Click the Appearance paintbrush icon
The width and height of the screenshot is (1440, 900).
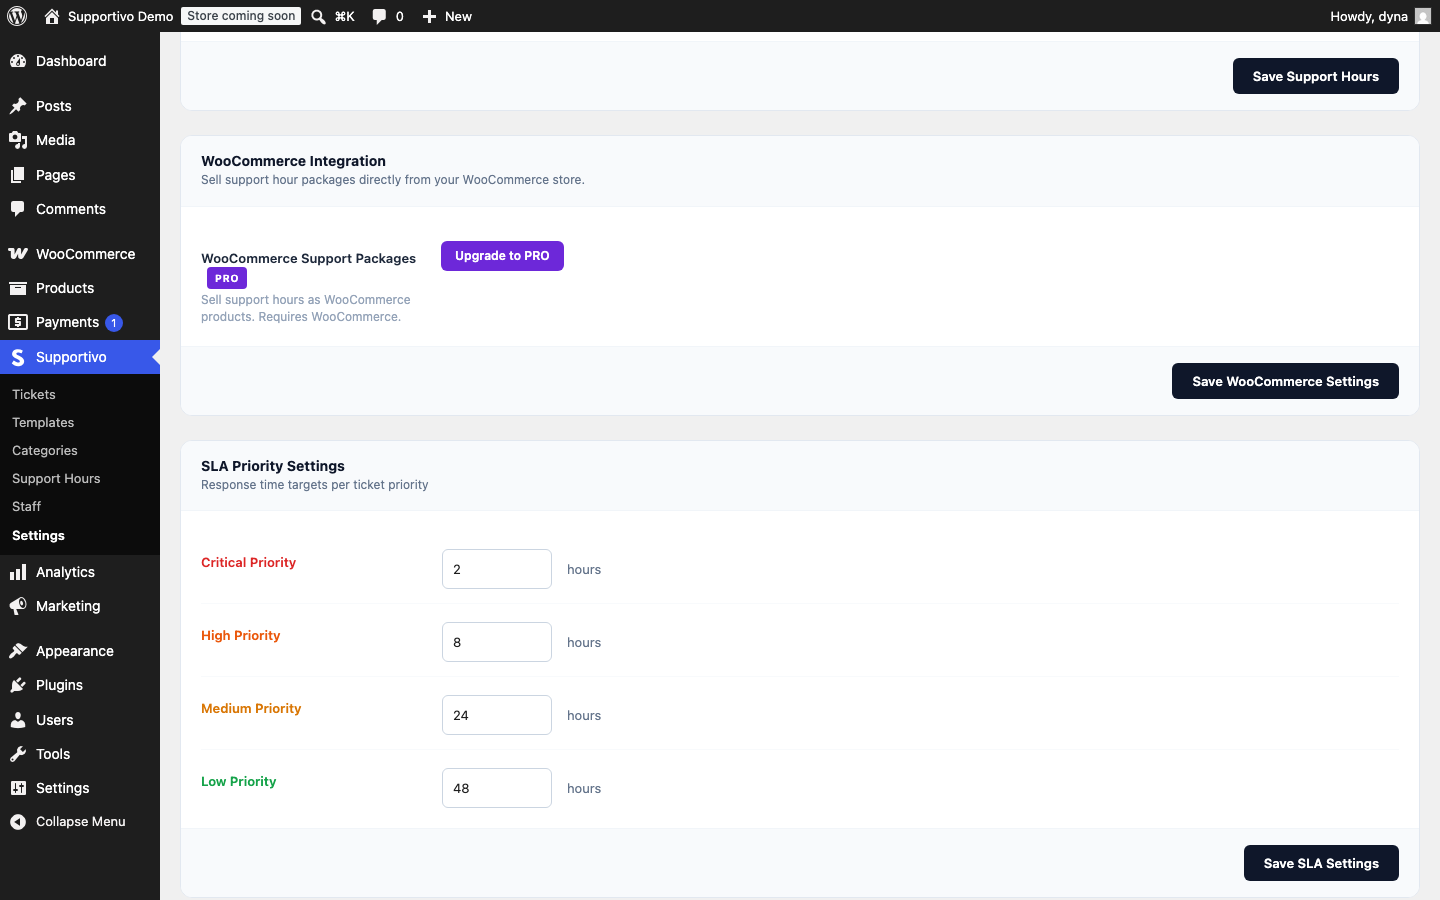tap(18, 651)
